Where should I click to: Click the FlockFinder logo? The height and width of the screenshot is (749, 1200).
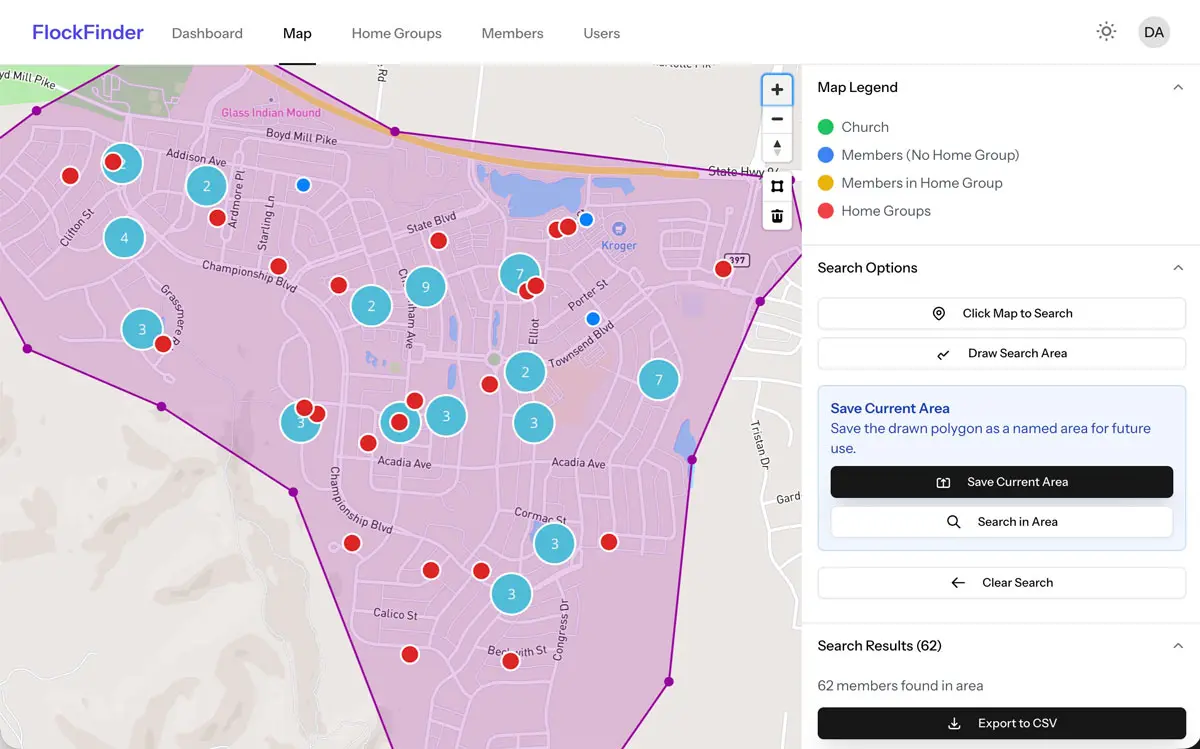coord(88,32)
